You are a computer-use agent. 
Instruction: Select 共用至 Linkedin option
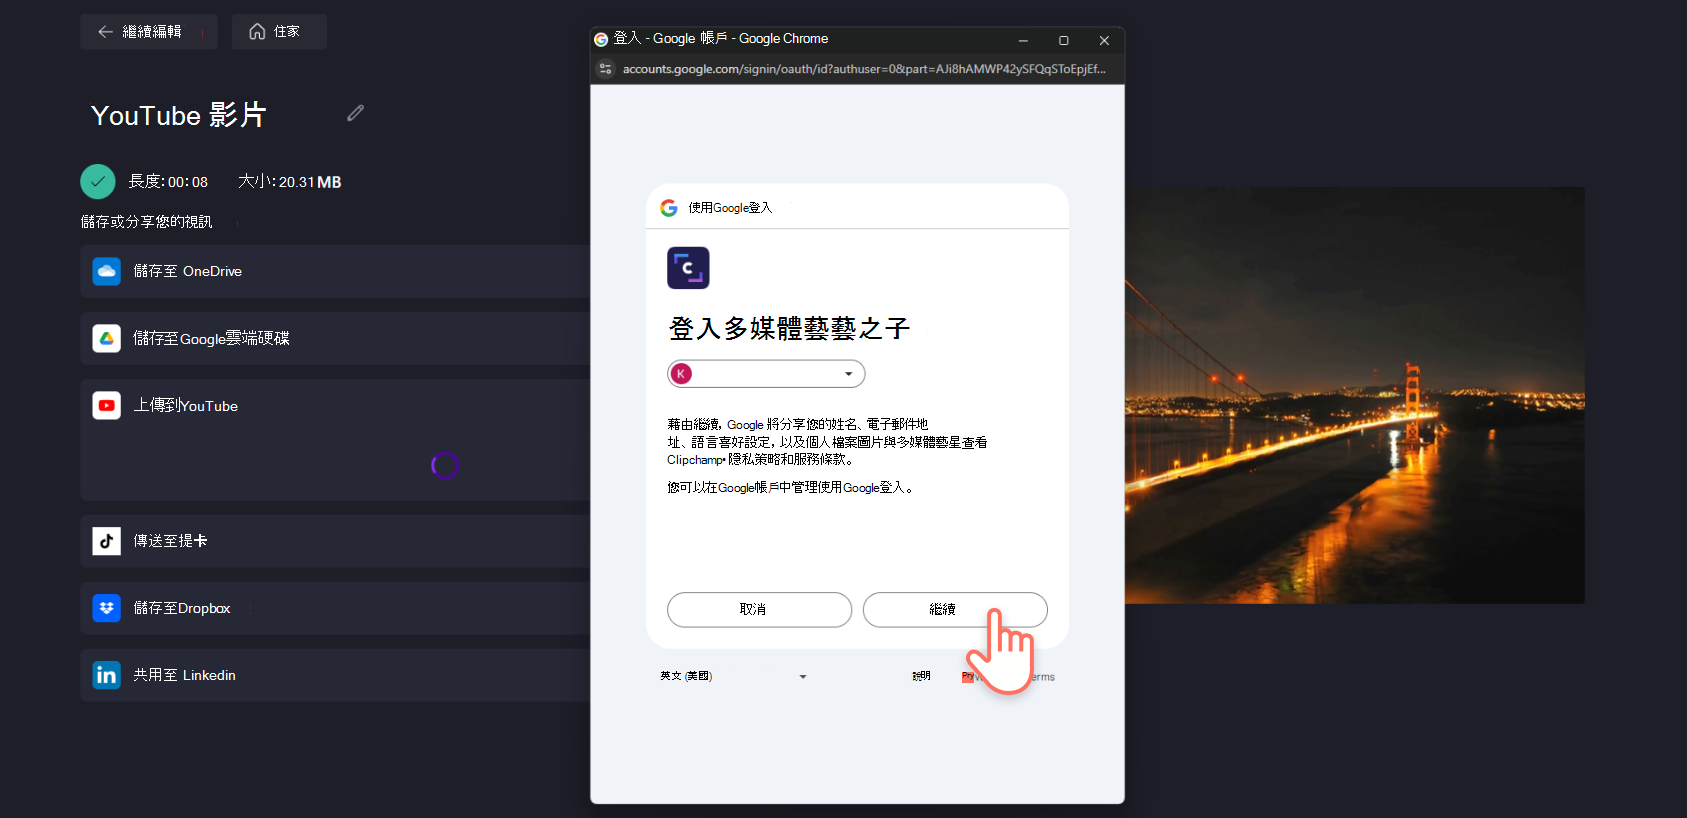tap(335, 675)
